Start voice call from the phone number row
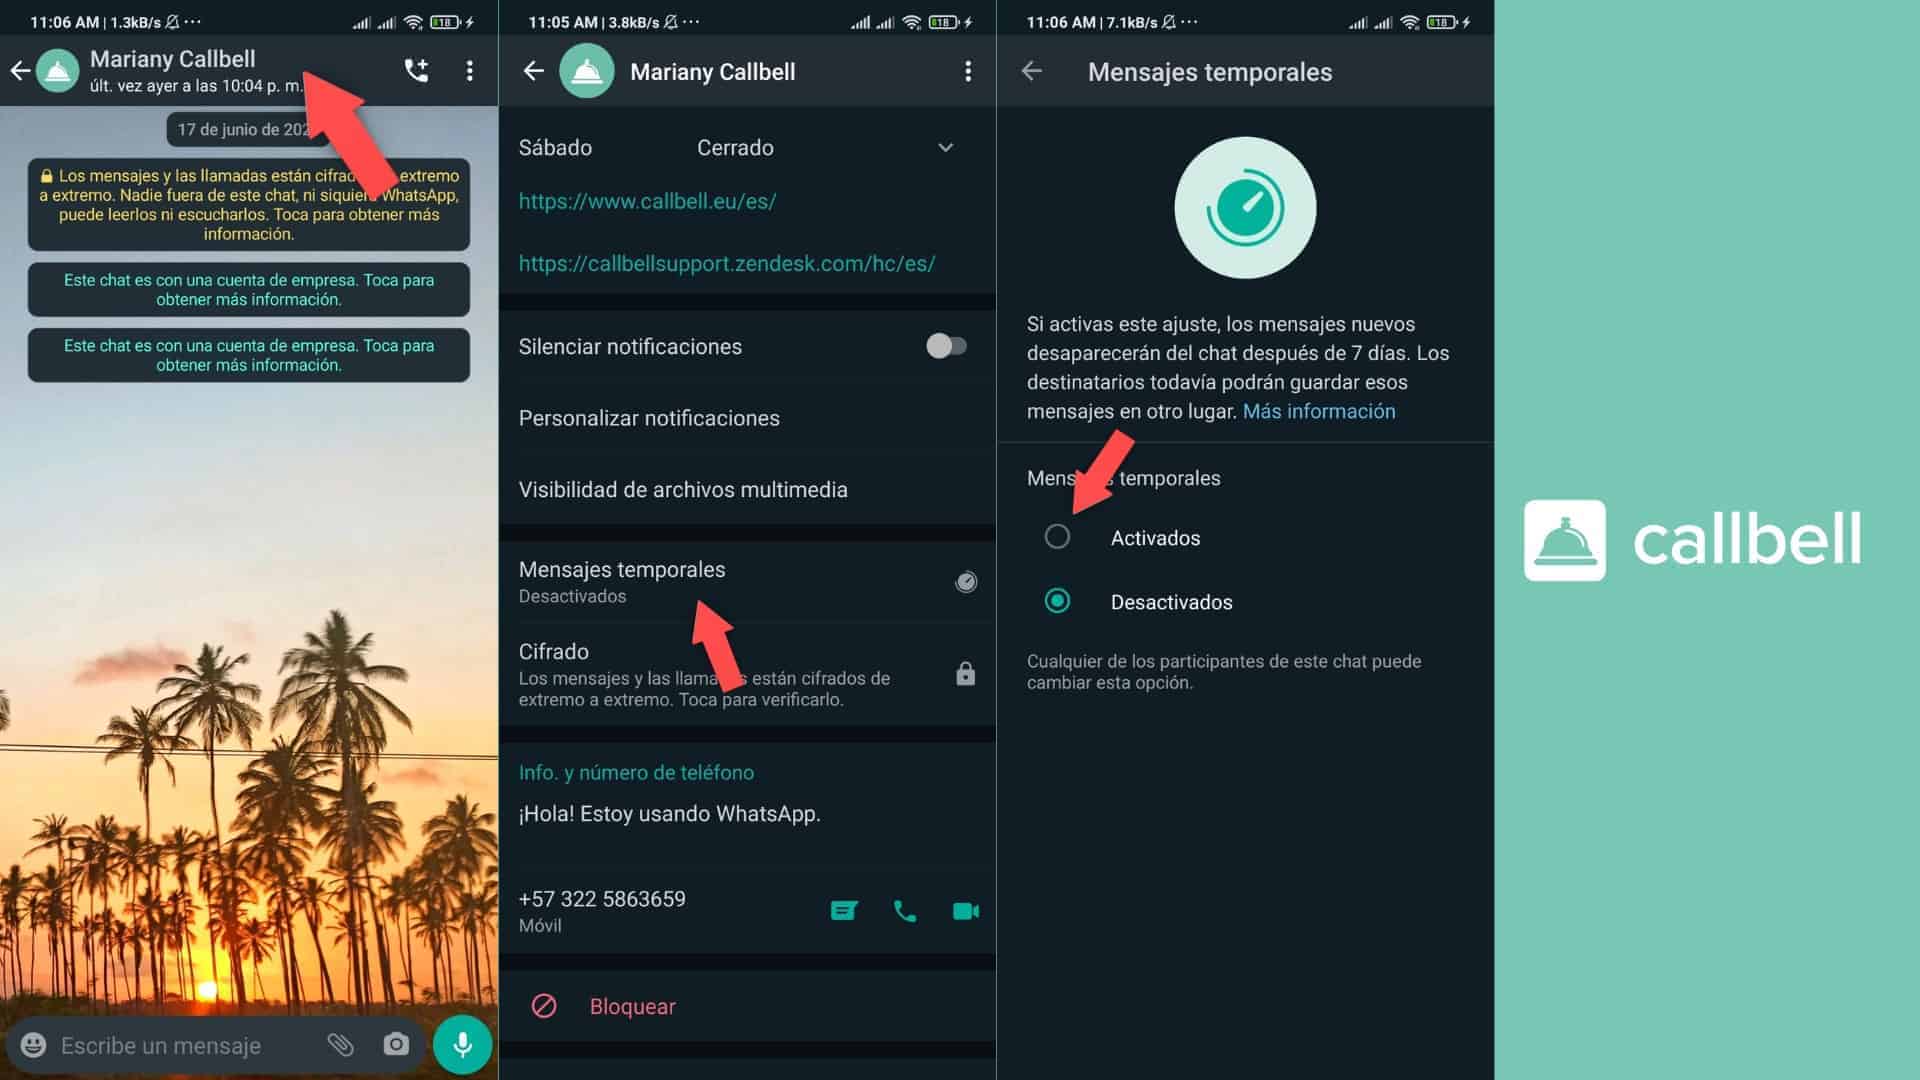This screenshot has width=1920, height=1080. point(904,911)
